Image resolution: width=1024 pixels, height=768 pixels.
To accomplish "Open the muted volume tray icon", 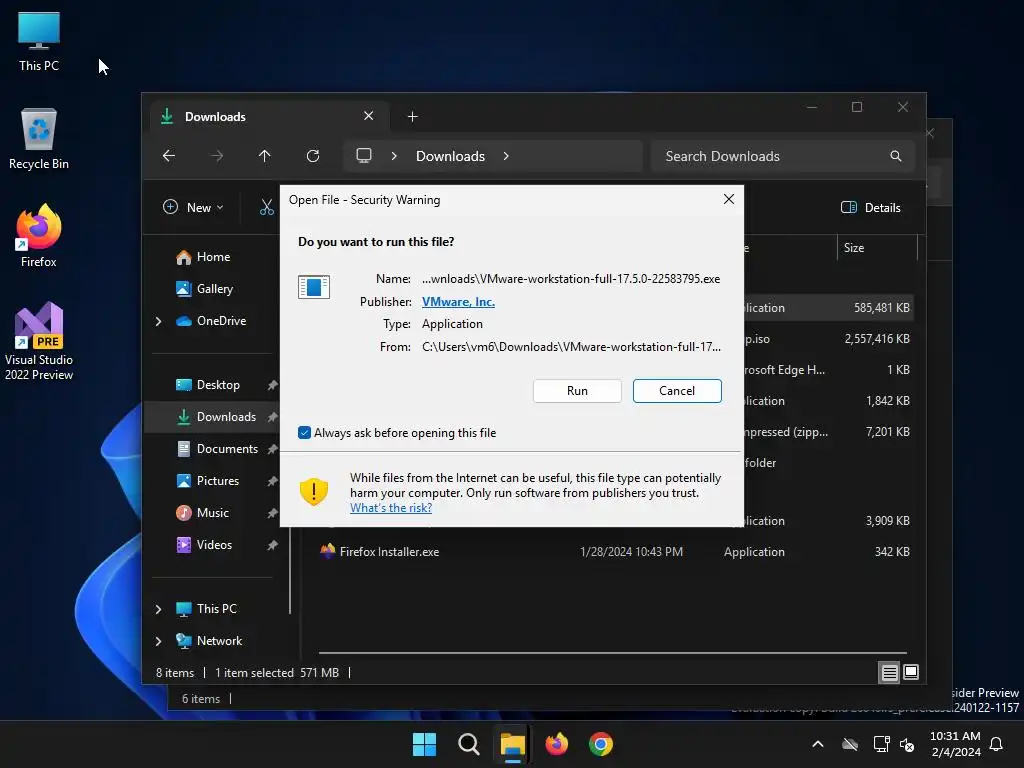I will [906, 744].
